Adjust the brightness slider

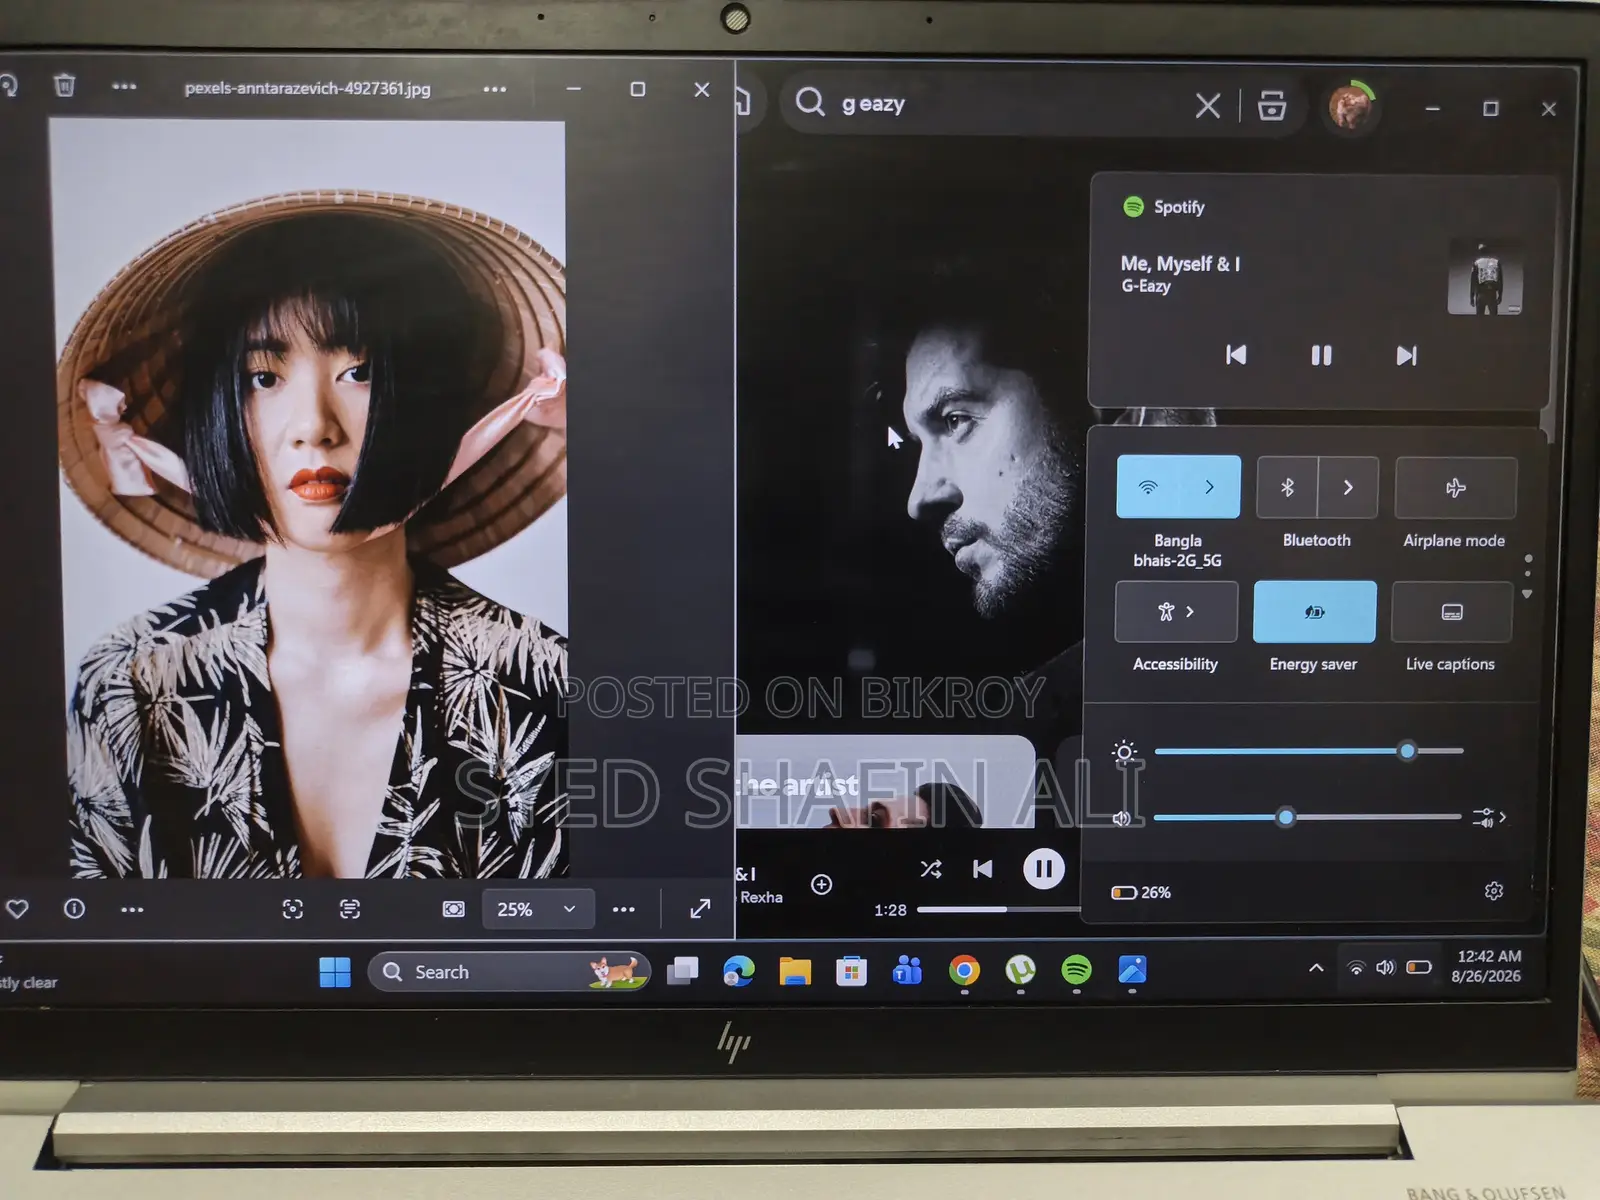1308,750
